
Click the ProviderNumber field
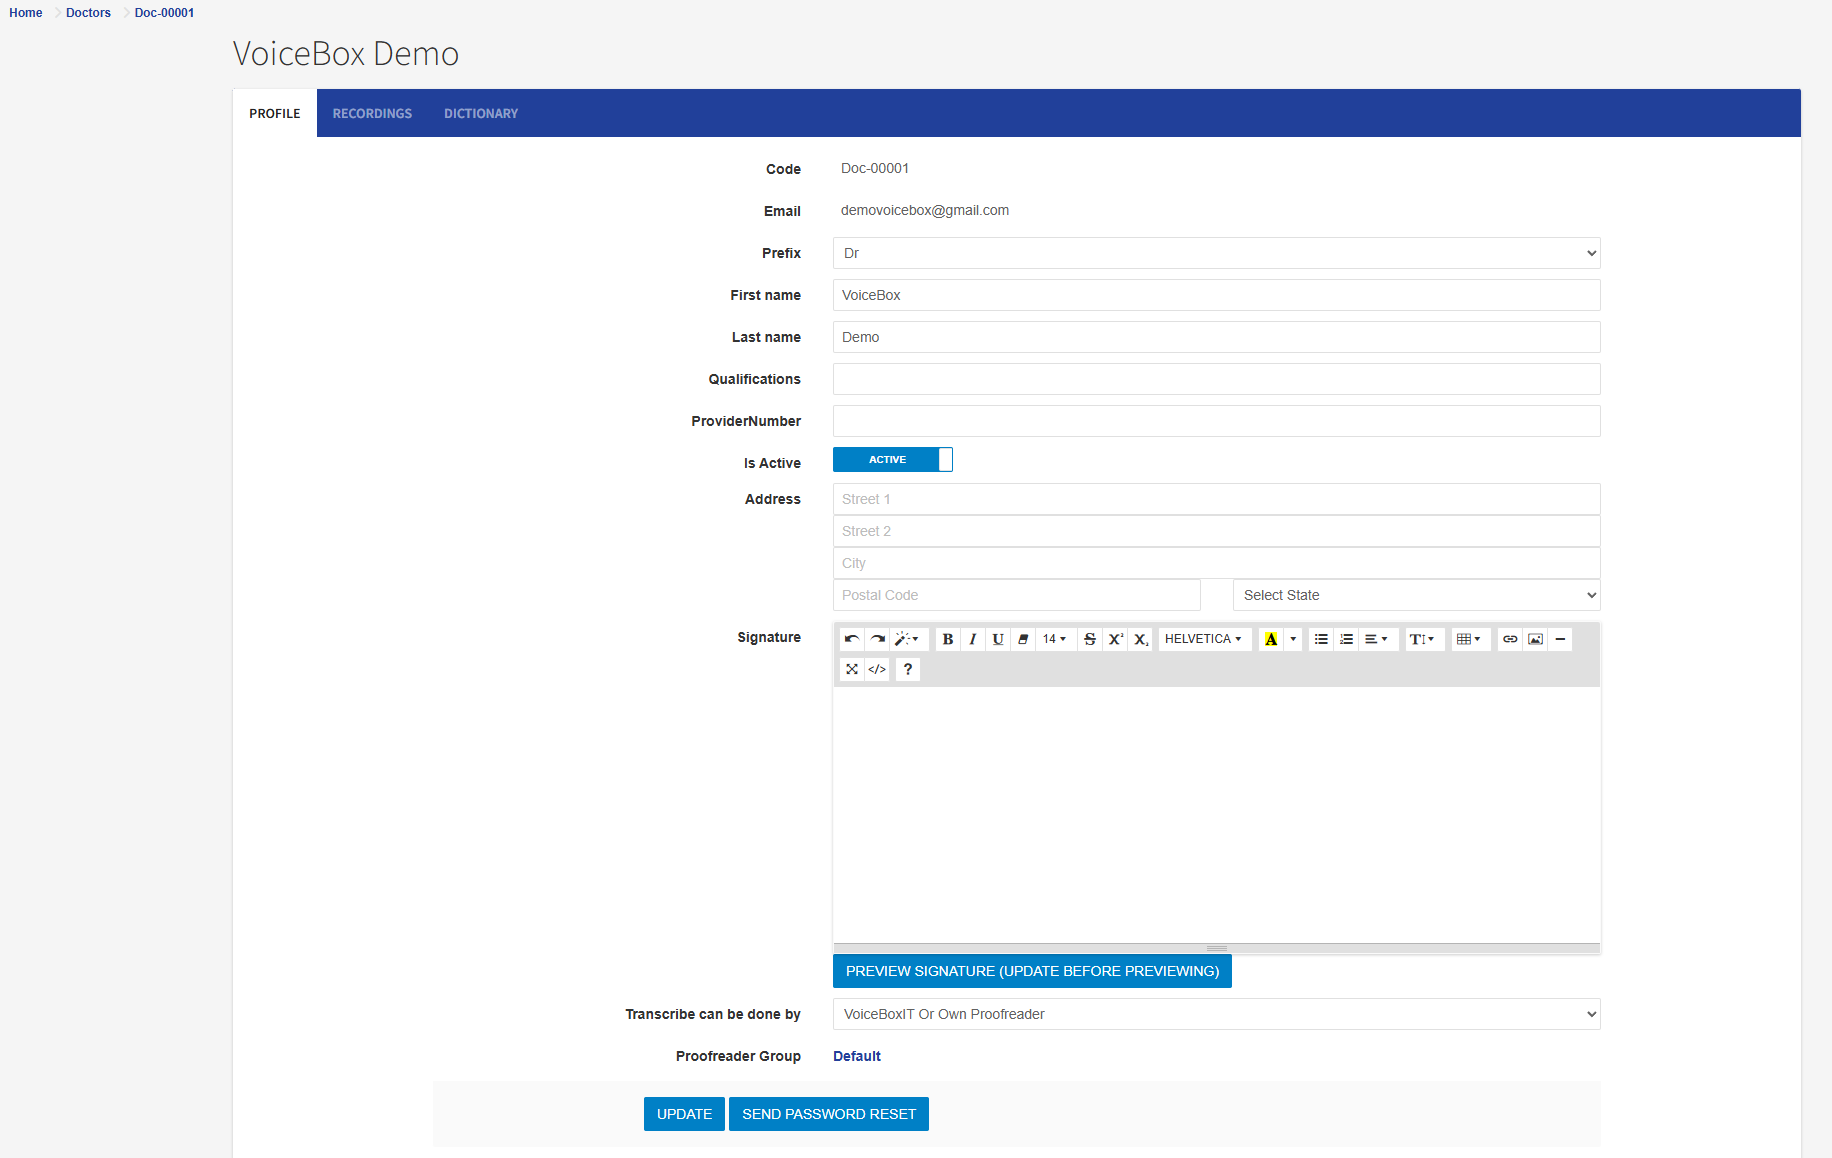tap(1216, 421)
